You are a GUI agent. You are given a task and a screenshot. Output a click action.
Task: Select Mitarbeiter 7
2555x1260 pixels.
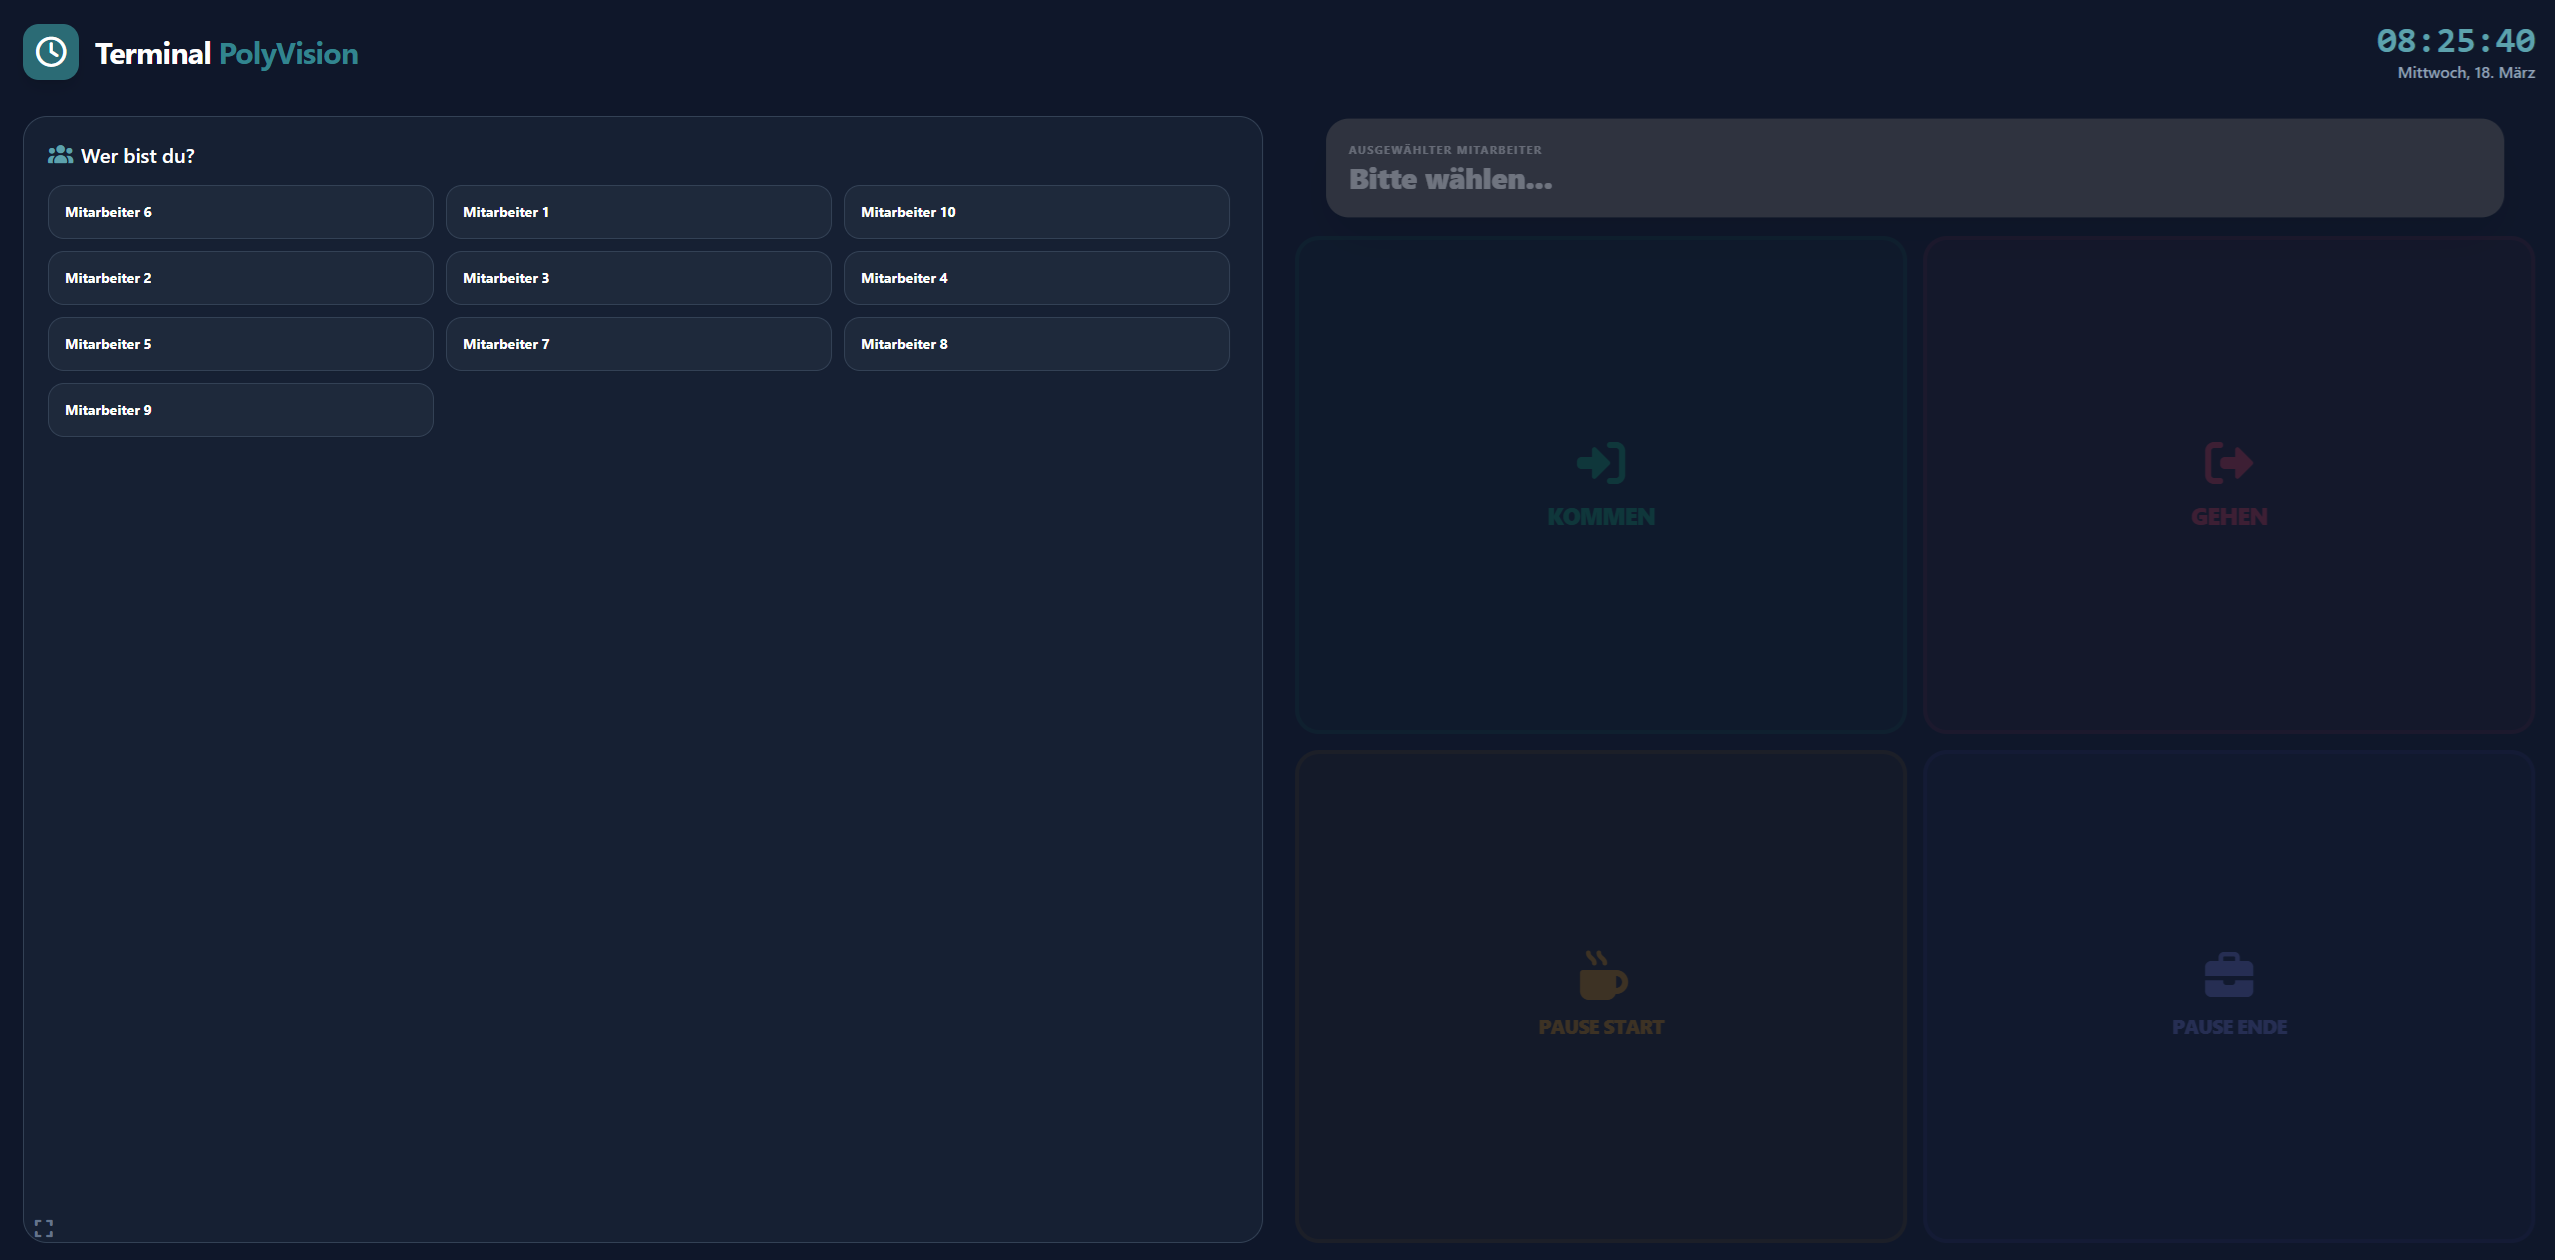tap(638, 344)
